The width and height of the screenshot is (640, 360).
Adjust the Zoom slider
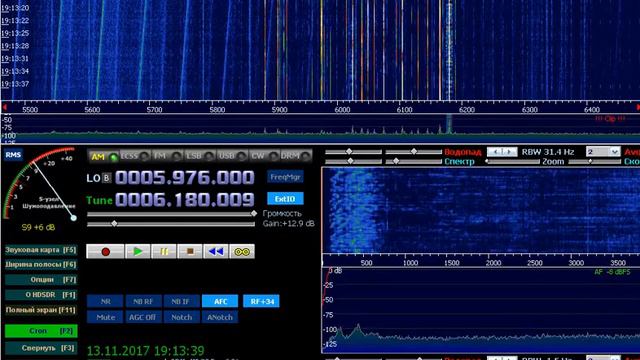click(512, 162)
